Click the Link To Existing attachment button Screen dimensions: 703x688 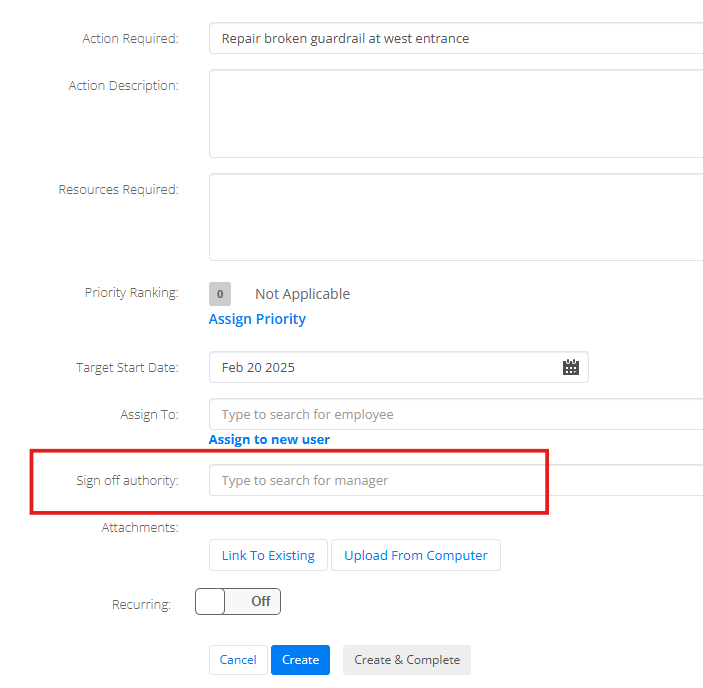pos(268,555)
